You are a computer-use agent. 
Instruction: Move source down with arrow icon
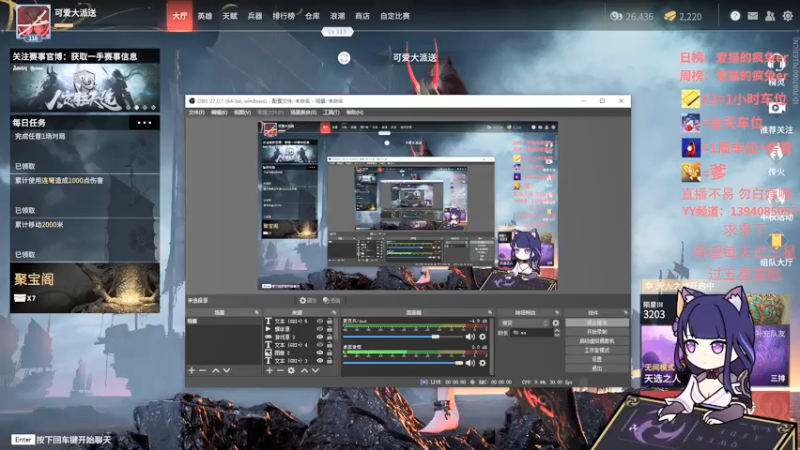(x=315, y=370)
